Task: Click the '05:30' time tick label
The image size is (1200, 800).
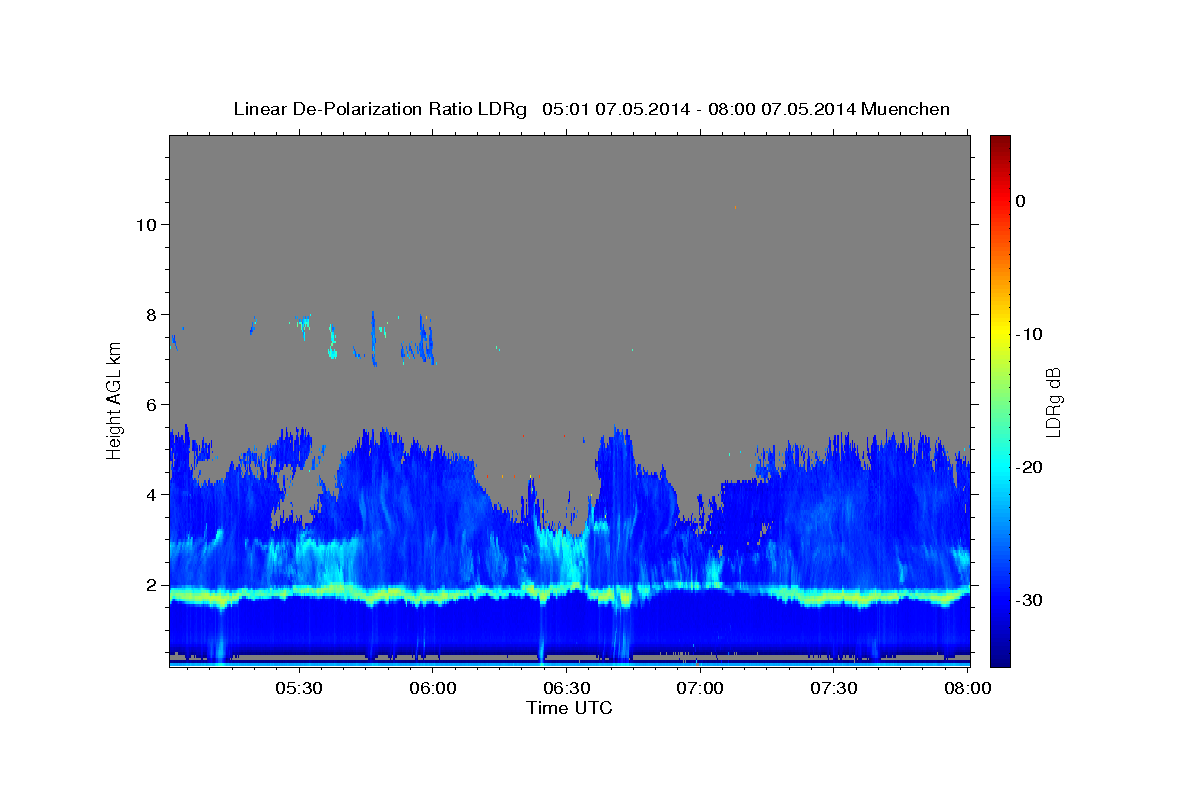Action: coord(299,689)
